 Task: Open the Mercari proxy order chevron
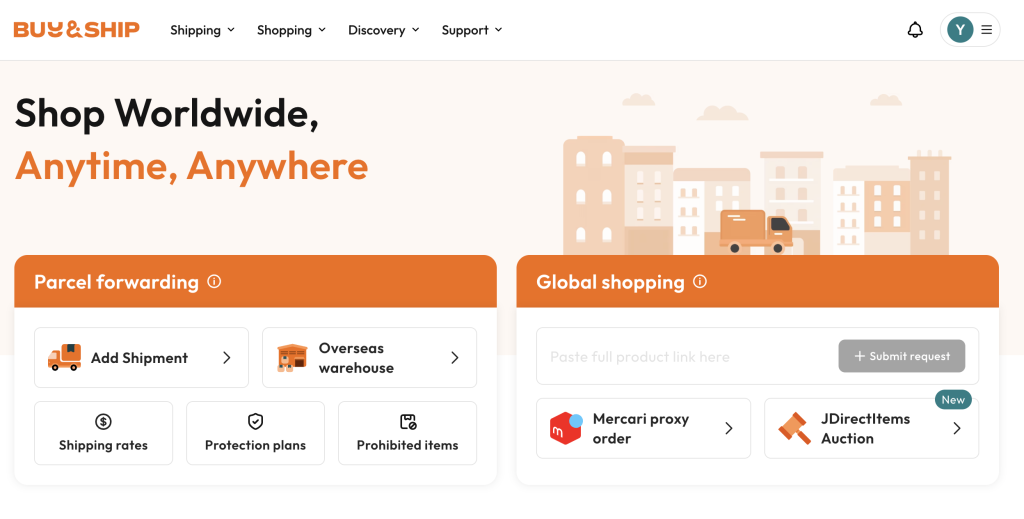729,429
